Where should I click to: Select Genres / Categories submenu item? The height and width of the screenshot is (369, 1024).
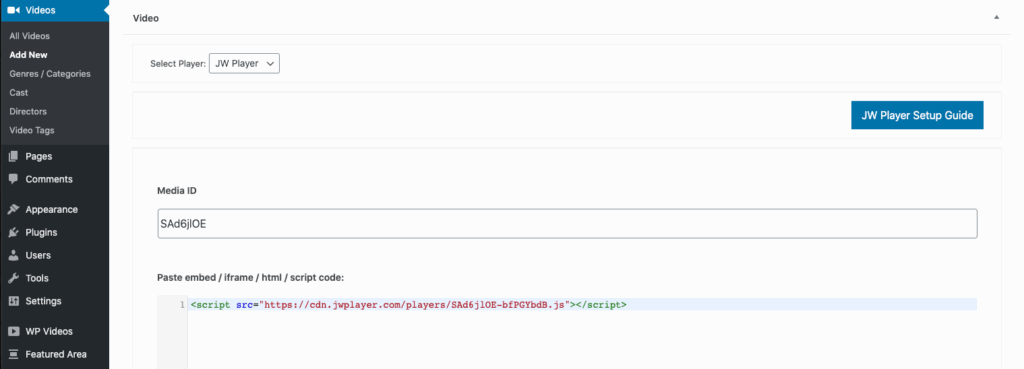[x=50, y=74]
